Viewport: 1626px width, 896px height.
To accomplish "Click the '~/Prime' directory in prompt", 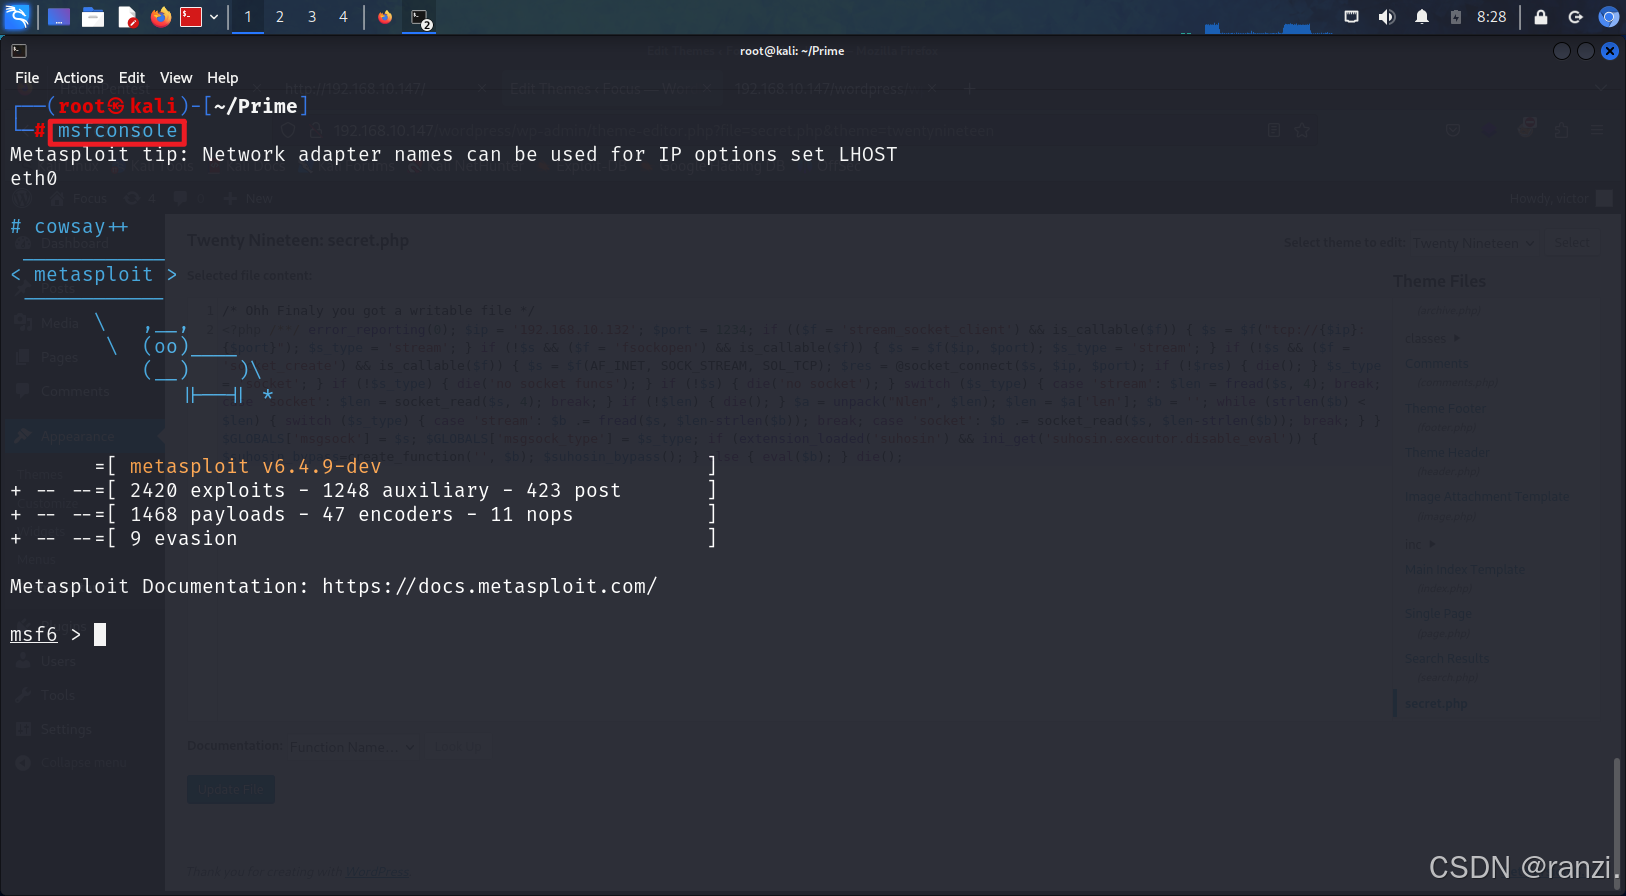I will coord(256,106).
